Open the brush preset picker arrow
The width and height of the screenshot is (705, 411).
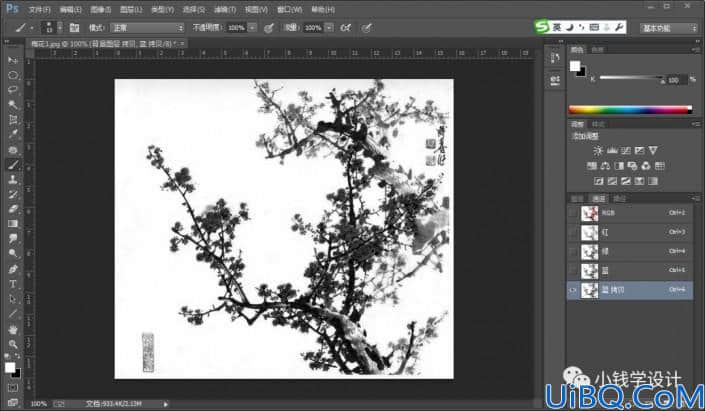[x=60, y=28]
